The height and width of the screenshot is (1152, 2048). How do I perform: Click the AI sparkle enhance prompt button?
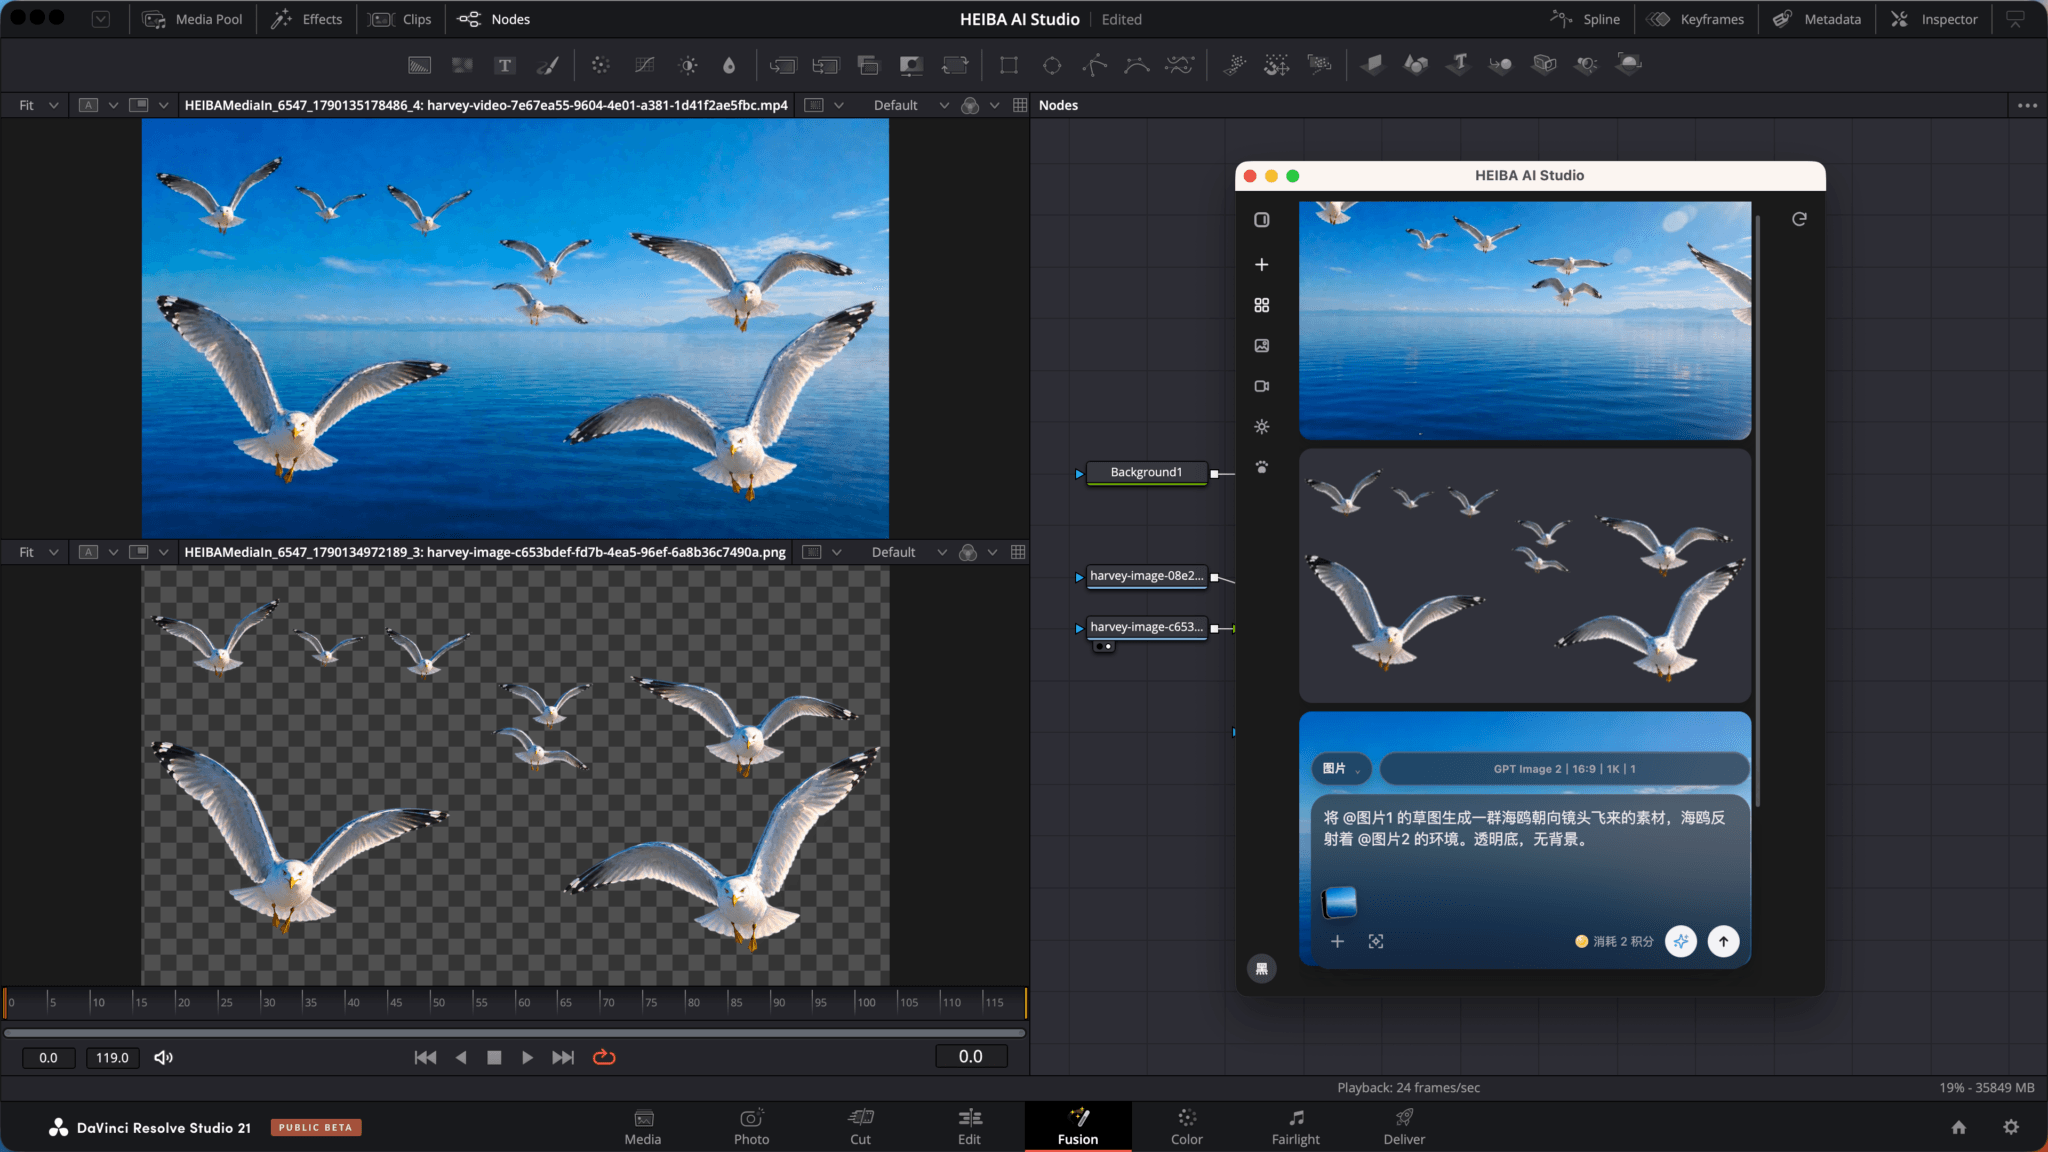[x=1681, y=941]
